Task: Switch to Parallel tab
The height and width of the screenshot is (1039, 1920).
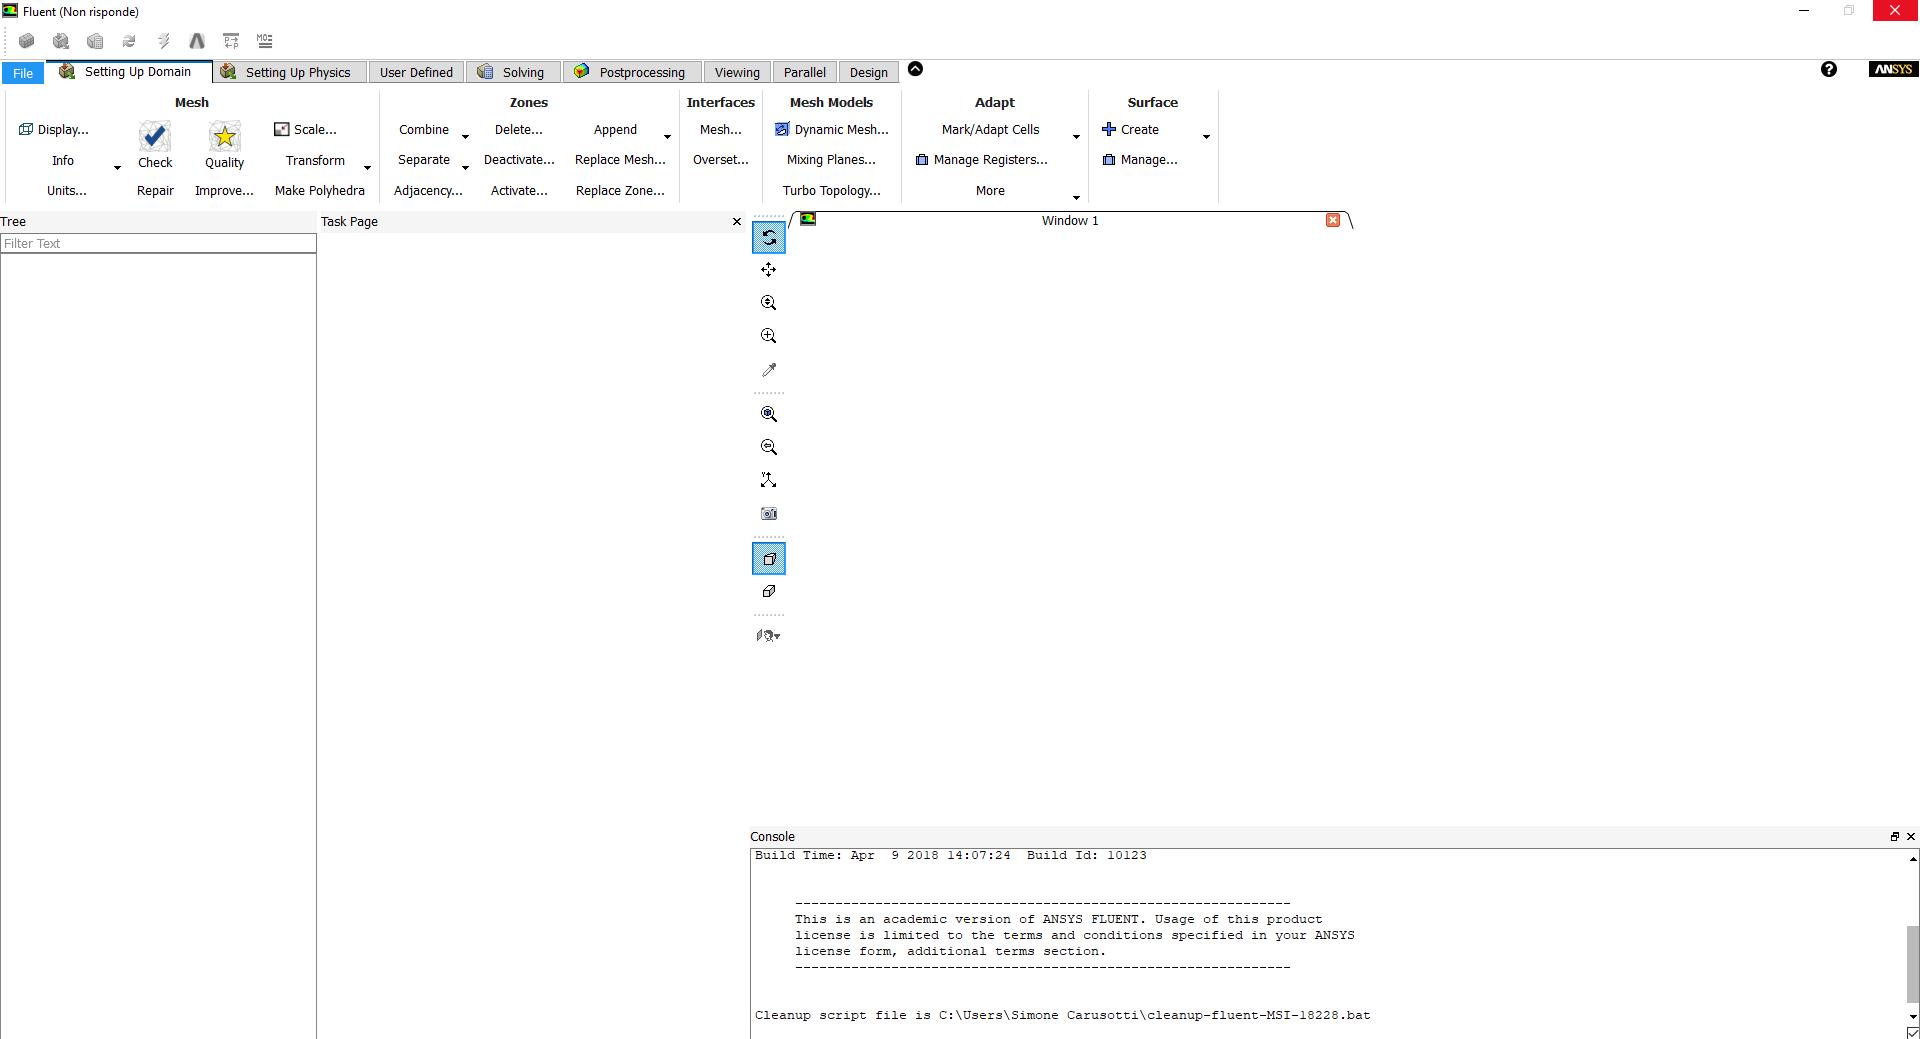Action: [x=805, y=72]
